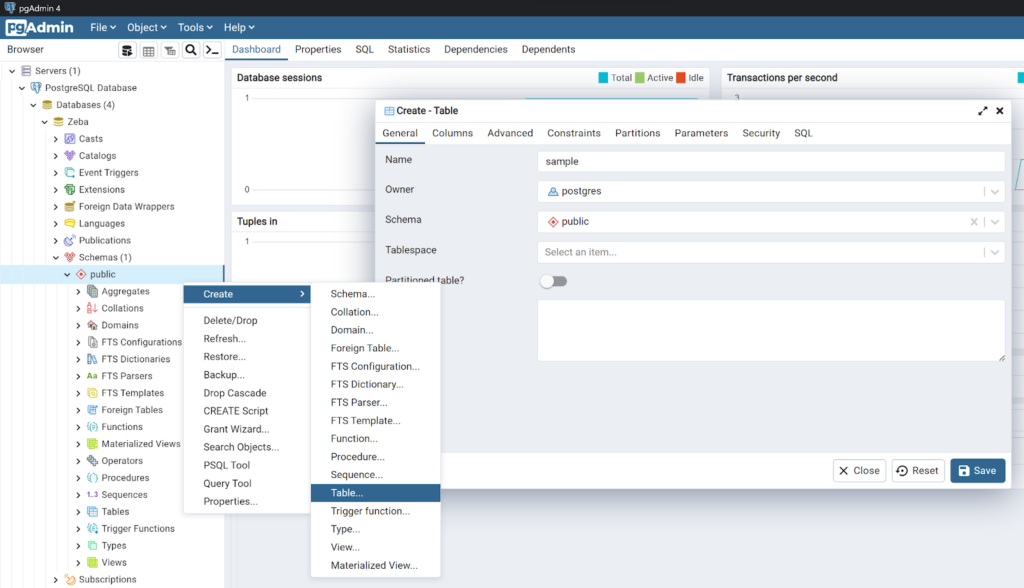Maximize the Create Table dialog
The height and width of the screenshot is (588, 1024).
tap(983, 111)
